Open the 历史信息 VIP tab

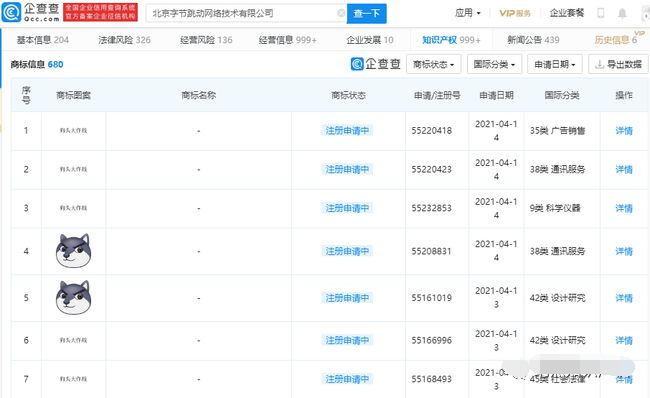coord(616,40)
